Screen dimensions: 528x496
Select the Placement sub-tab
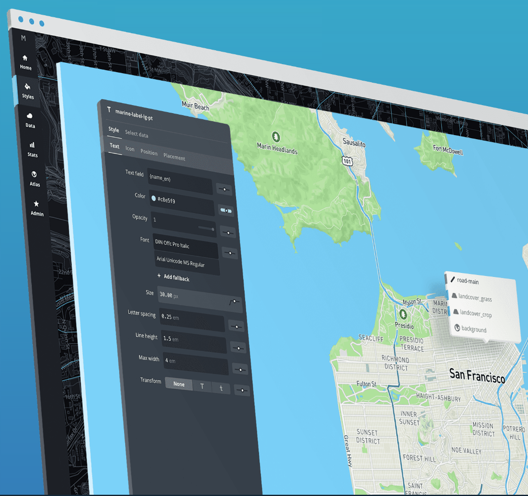pos(174,157)
